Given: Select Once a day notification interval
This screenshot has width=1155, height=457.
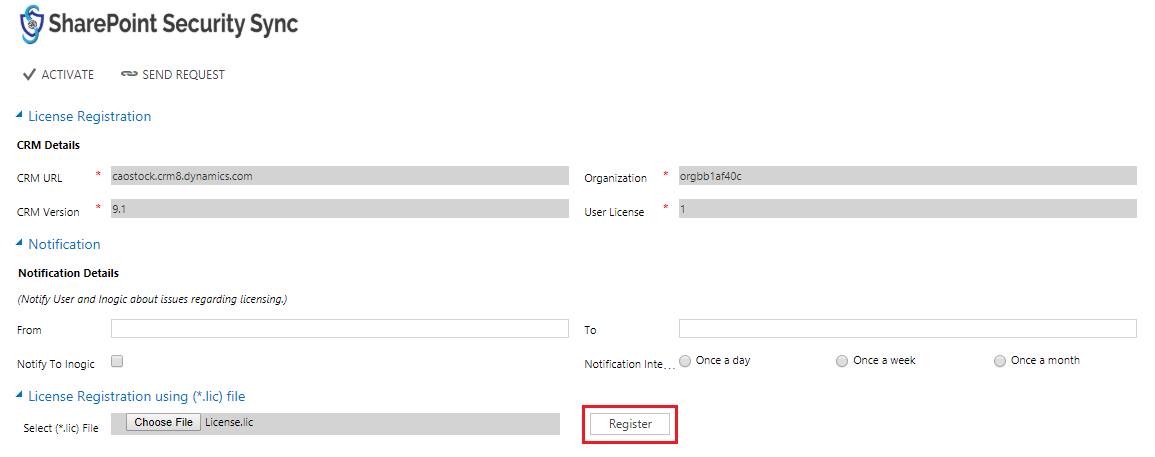Looking at the screenshot, I should (x=685, y=361).
